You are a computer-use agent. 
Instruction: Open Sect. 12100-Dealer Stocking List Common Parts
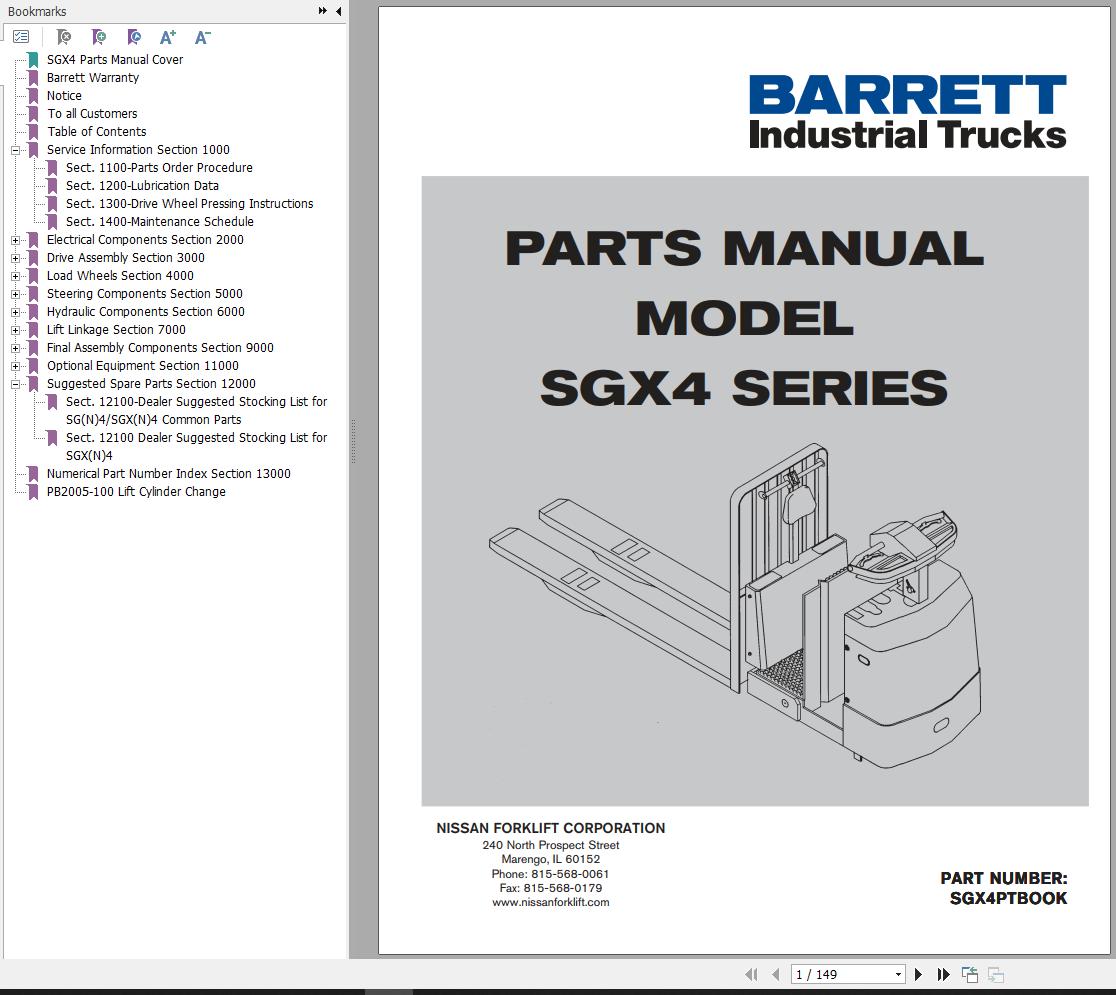pos(196,411)
